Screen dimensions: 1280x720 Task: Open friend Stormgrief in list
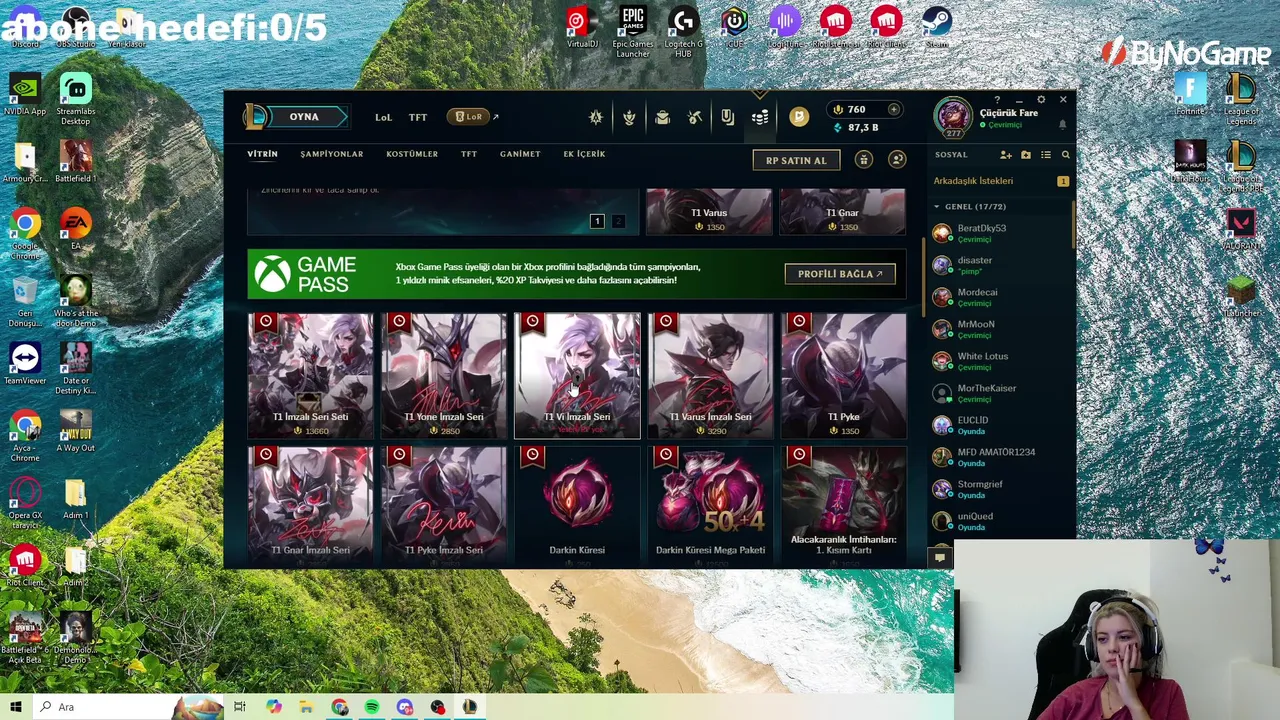(1001, 489)
